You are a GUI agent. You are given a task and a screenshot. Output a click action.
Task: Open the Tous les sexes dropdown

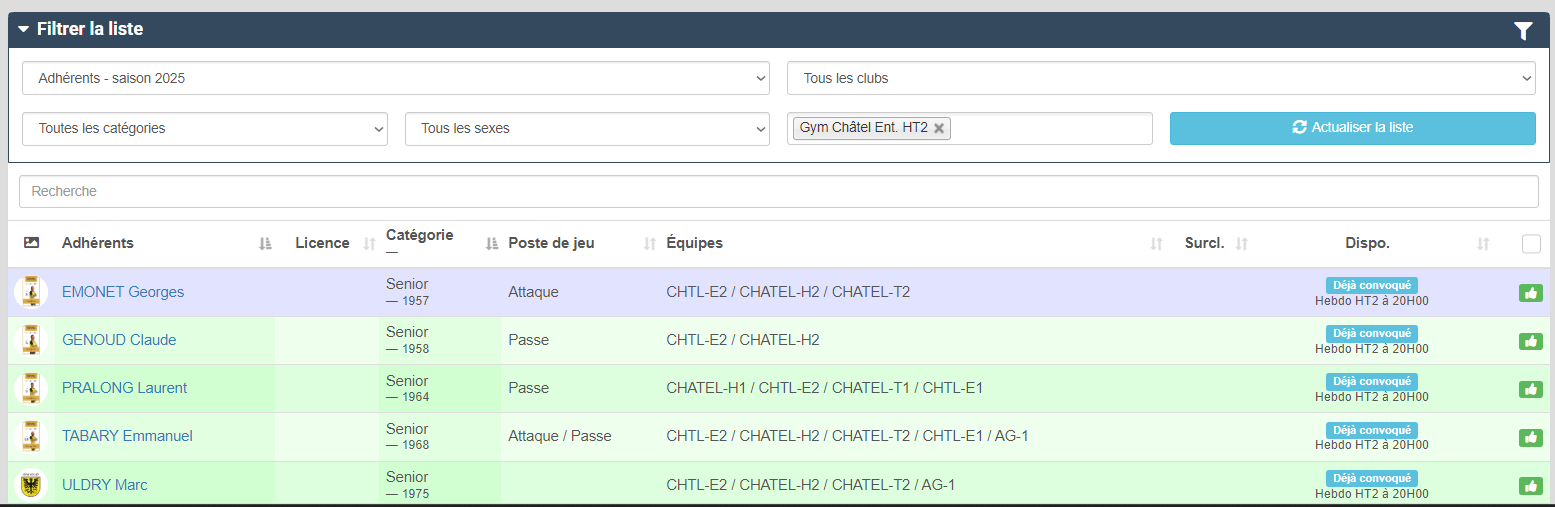click(586, 129)
